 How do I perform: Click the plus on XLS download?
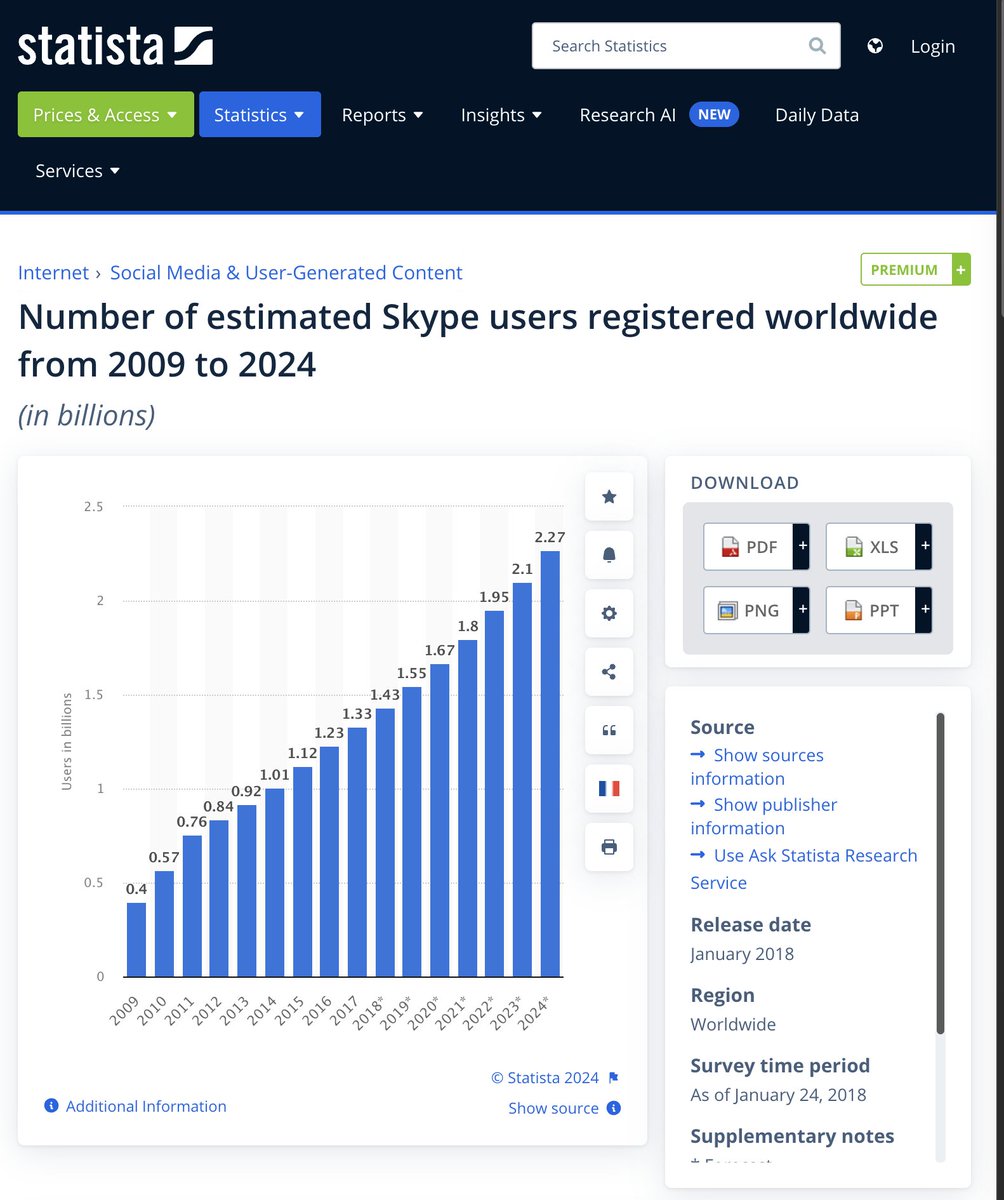coord(924,547)
